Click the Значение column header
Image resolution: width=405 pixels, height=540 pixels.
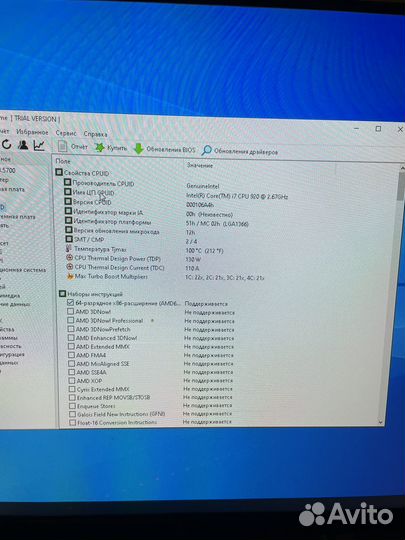click(200, 165)
